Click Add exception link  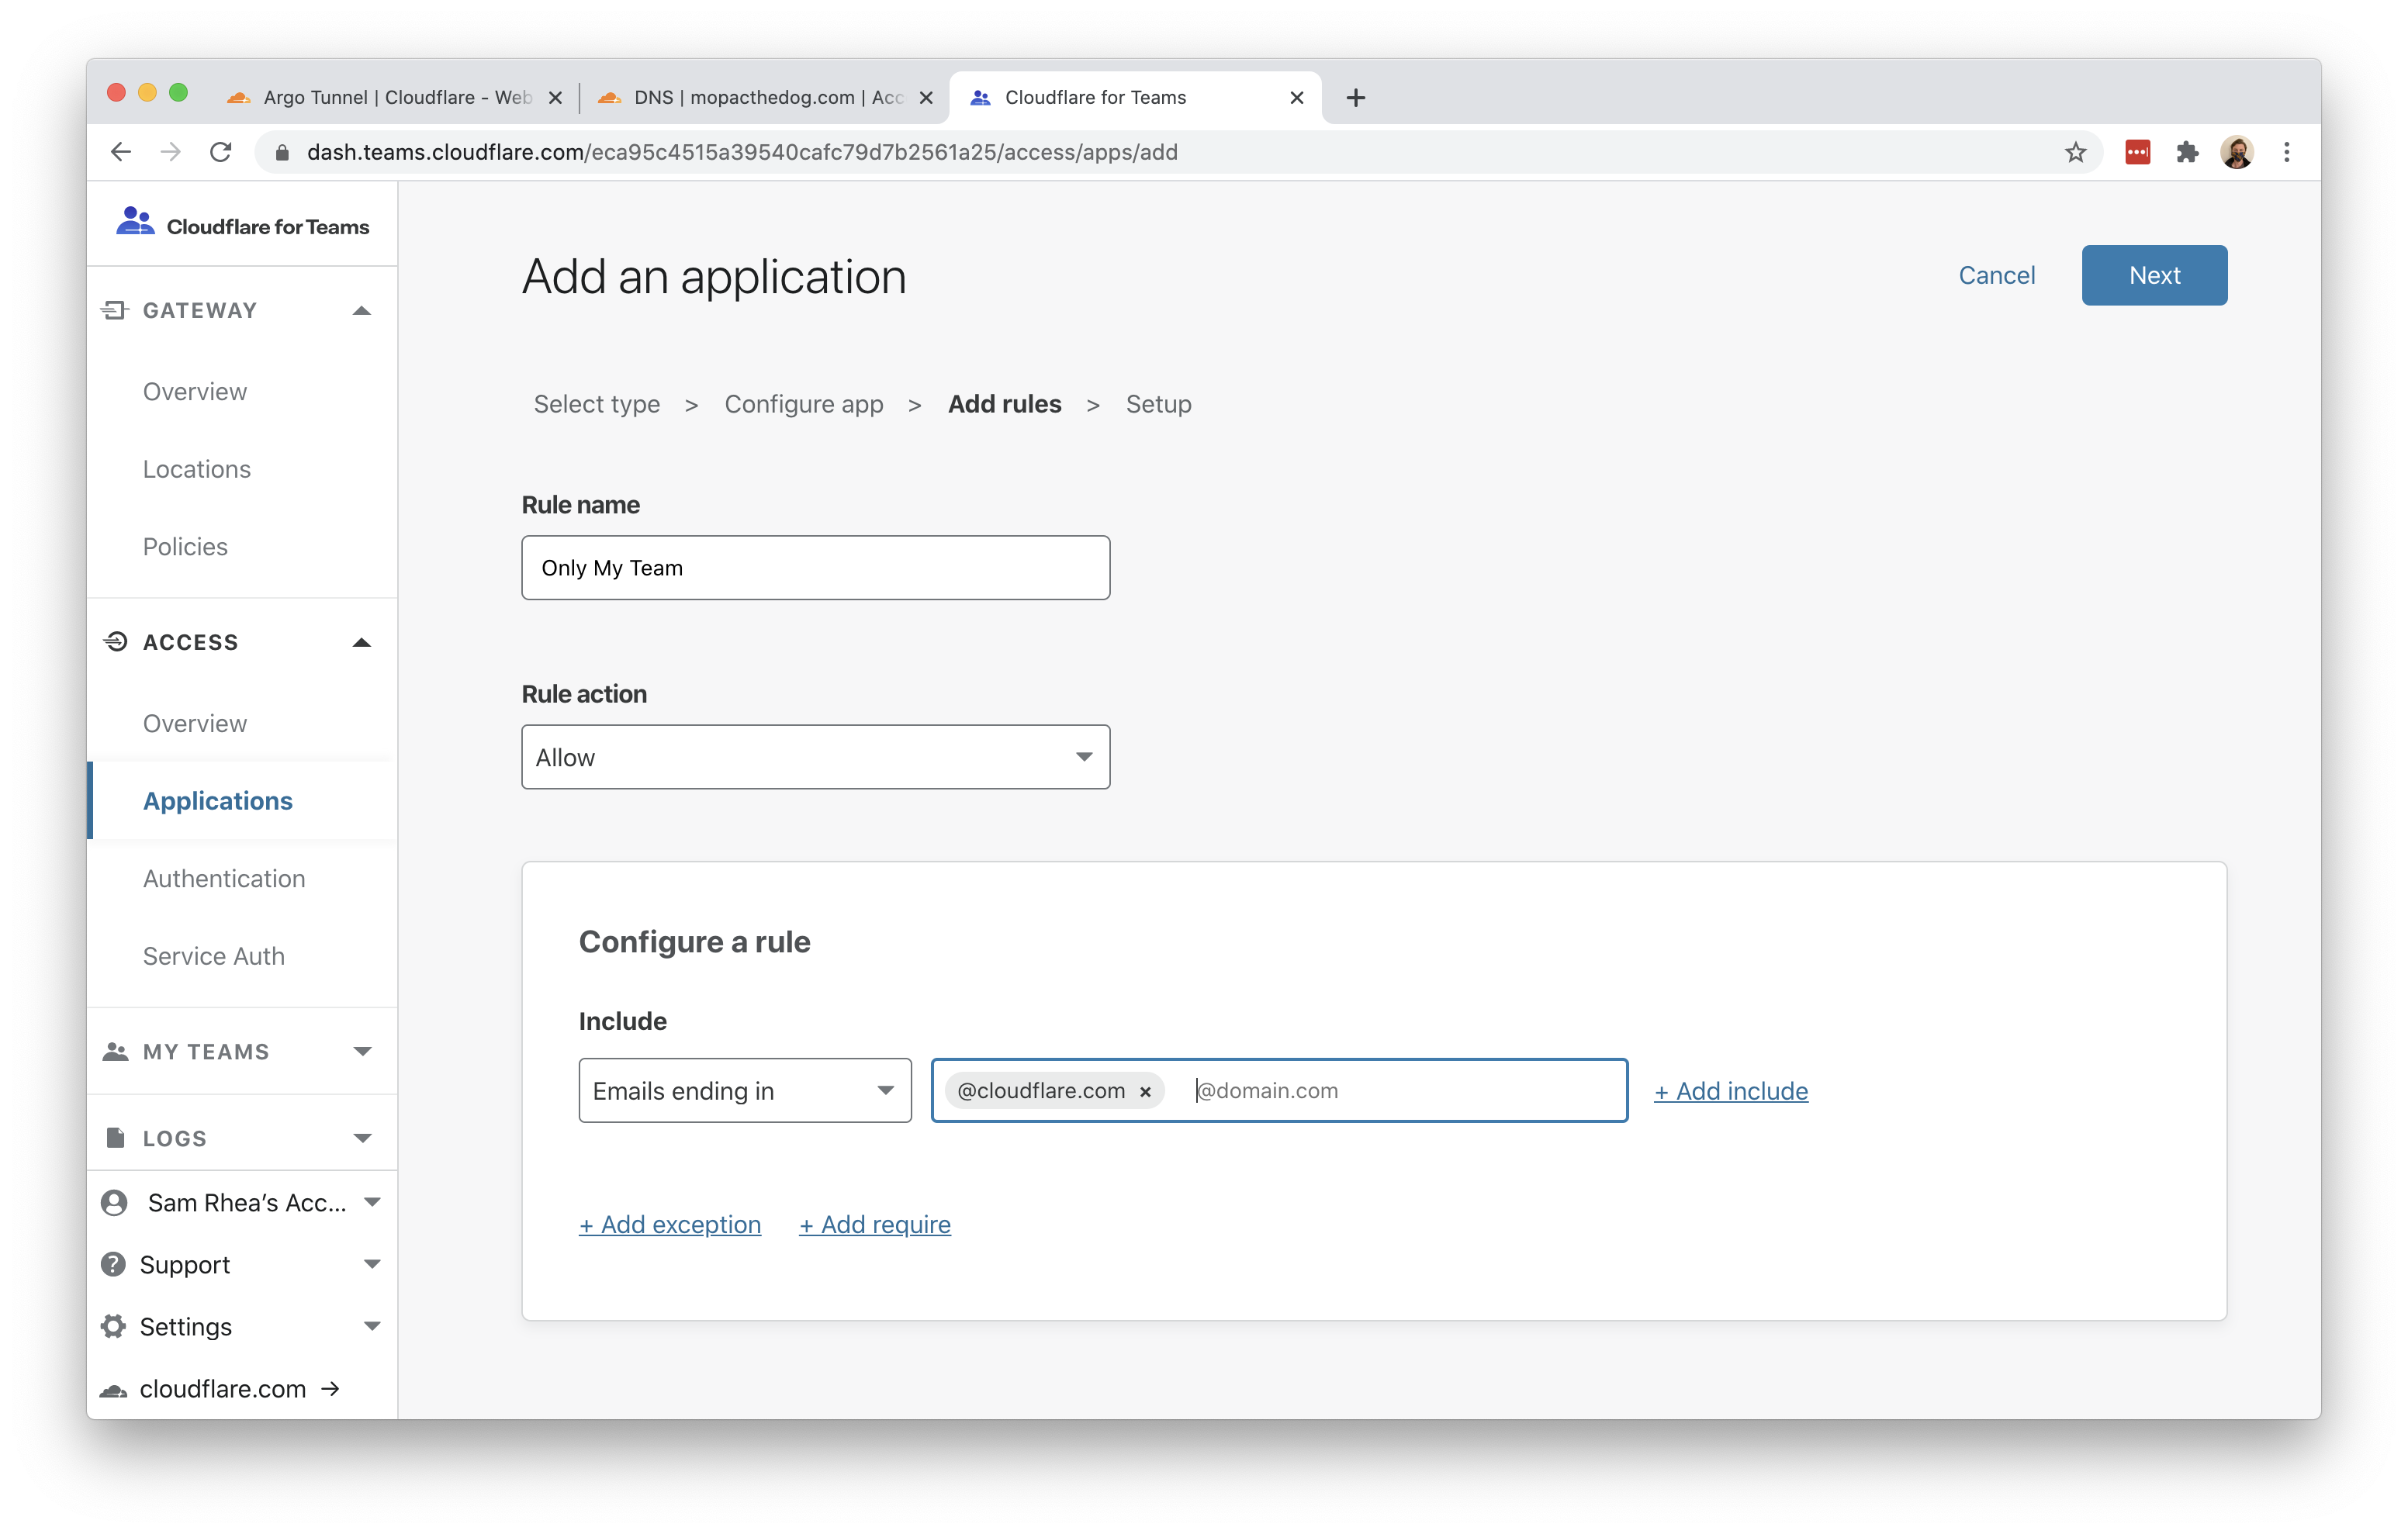(669, 1224)
